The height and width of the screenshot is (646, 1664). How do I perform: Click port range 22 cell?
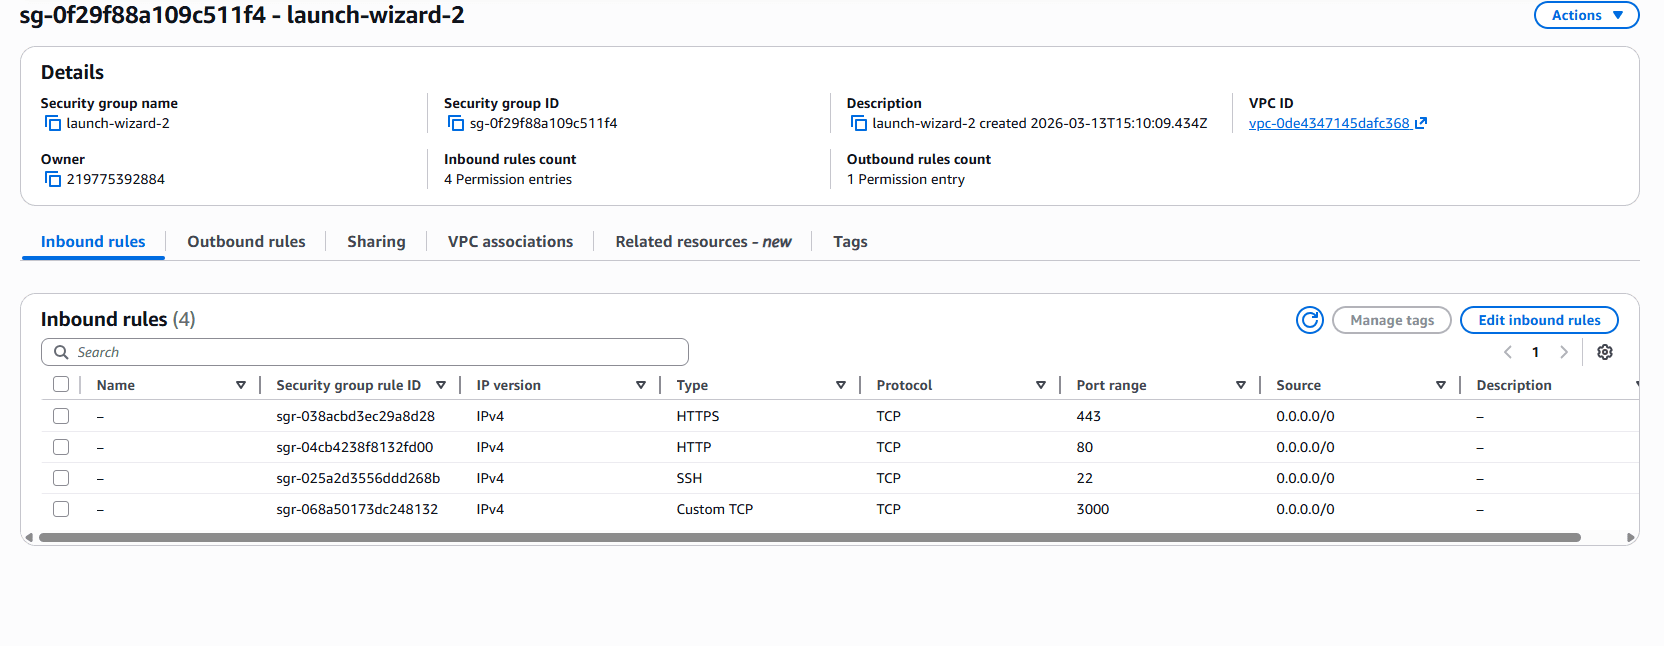(x=1085, y=478)
